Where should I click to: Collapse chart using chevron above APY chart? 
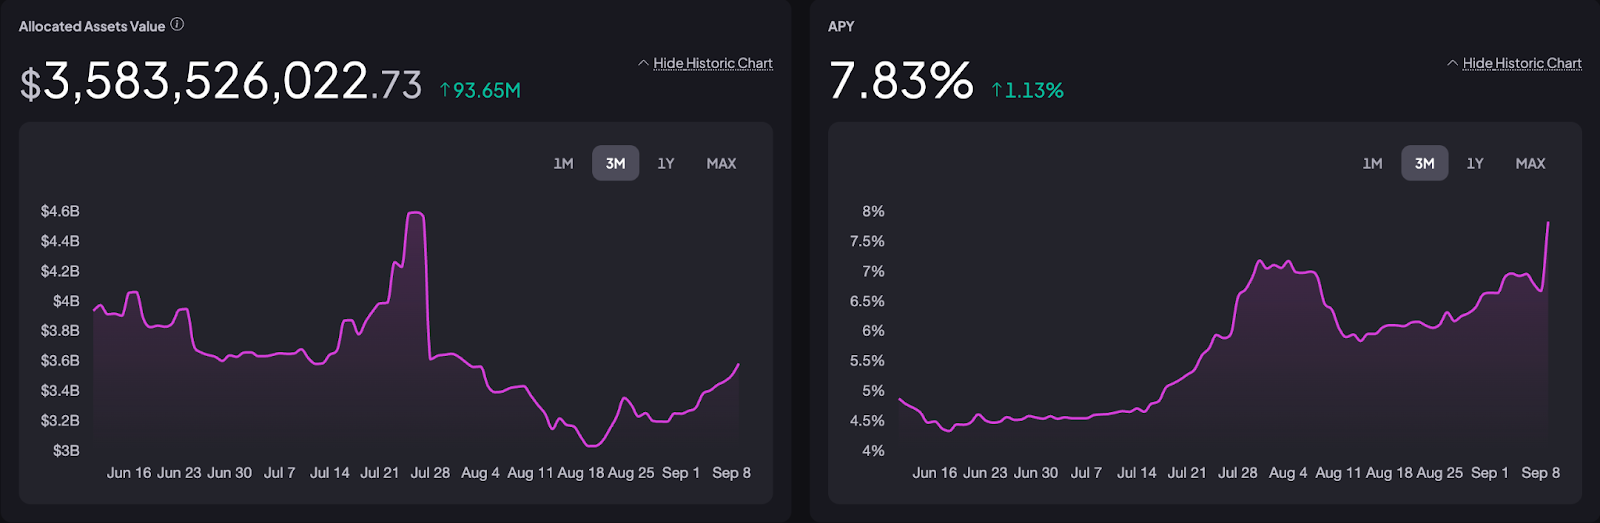(1452, 63)
